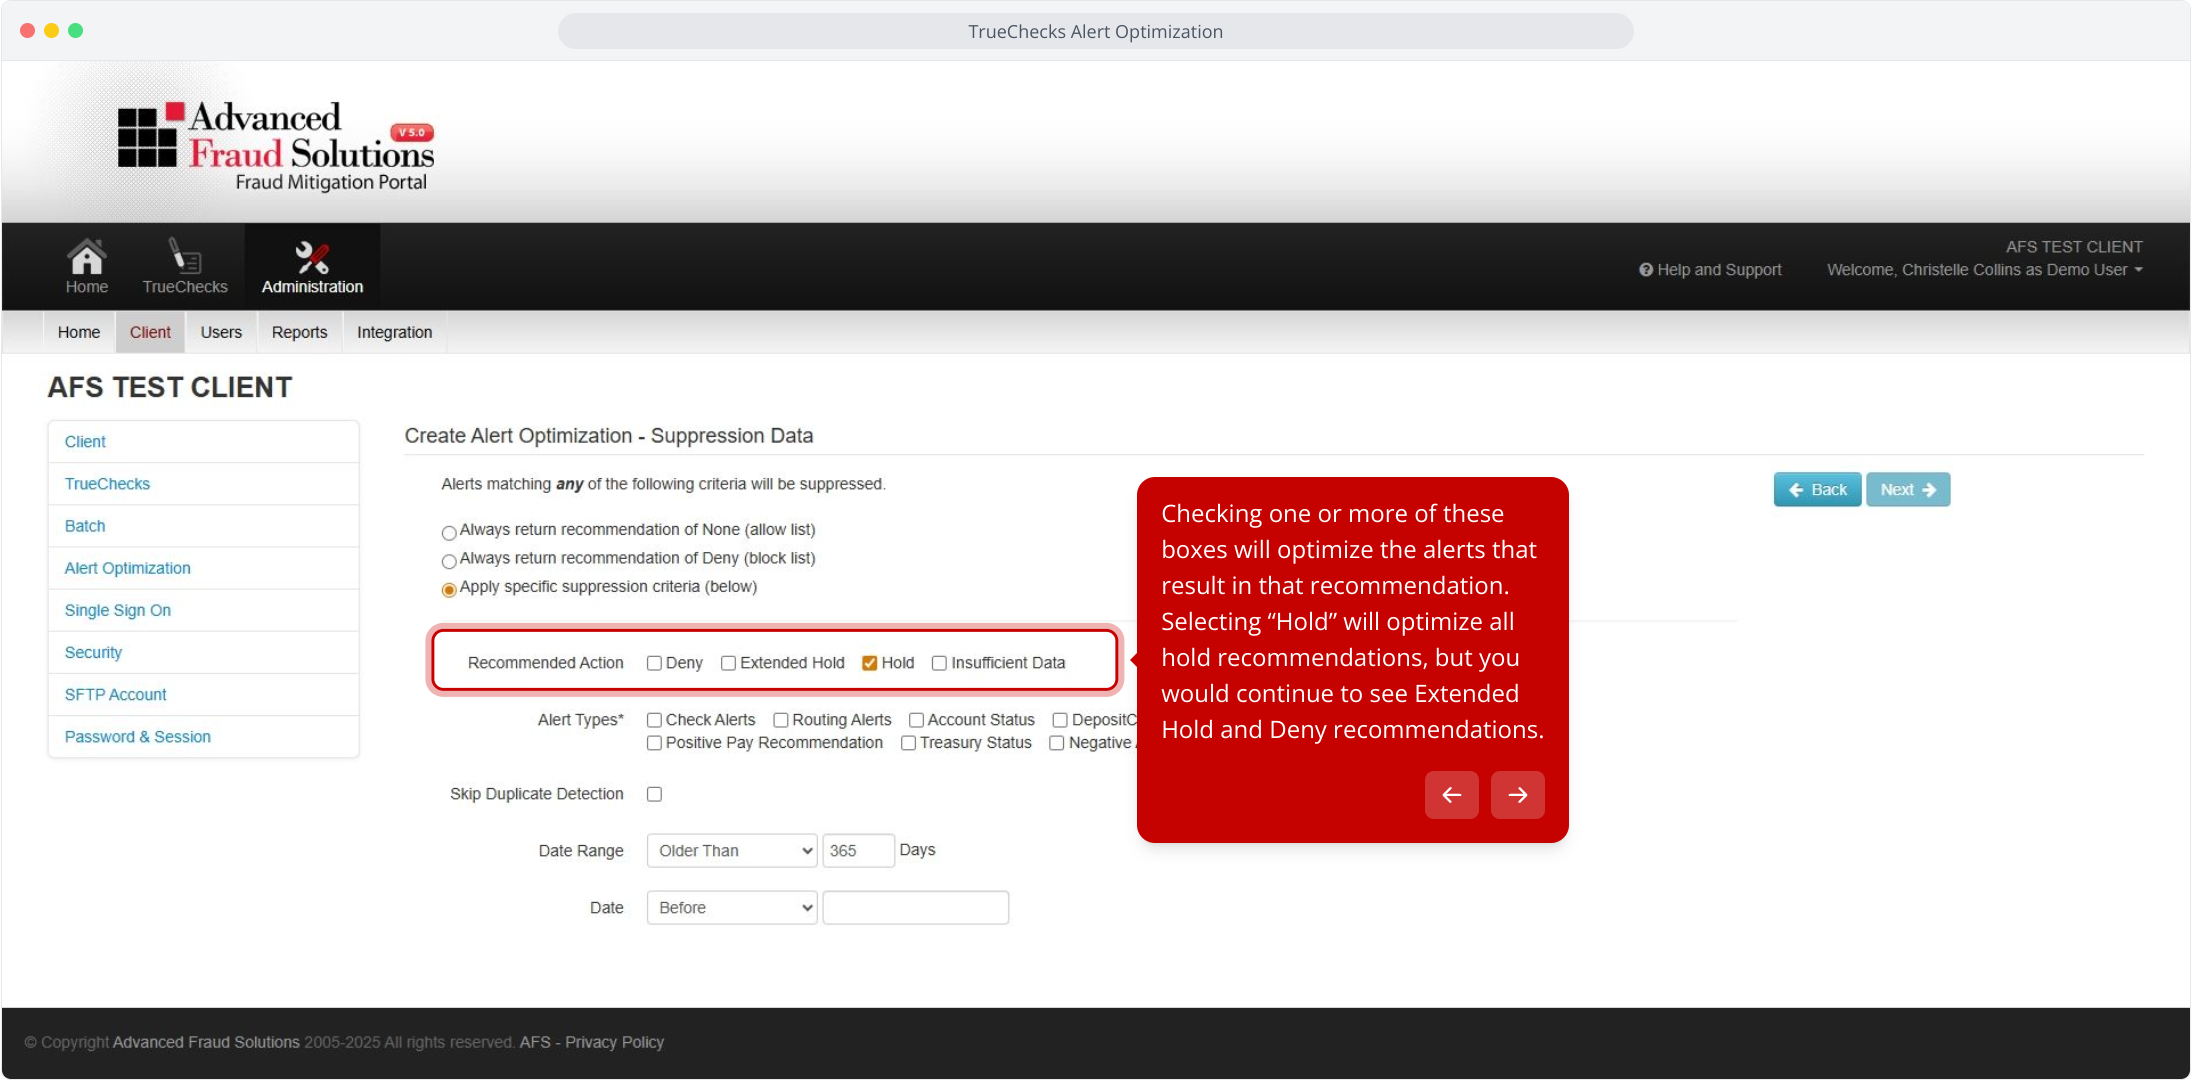The width and height of the screenshot is (2192, 1080).
Task: Open the Reports tab
Action: point(300,332)
